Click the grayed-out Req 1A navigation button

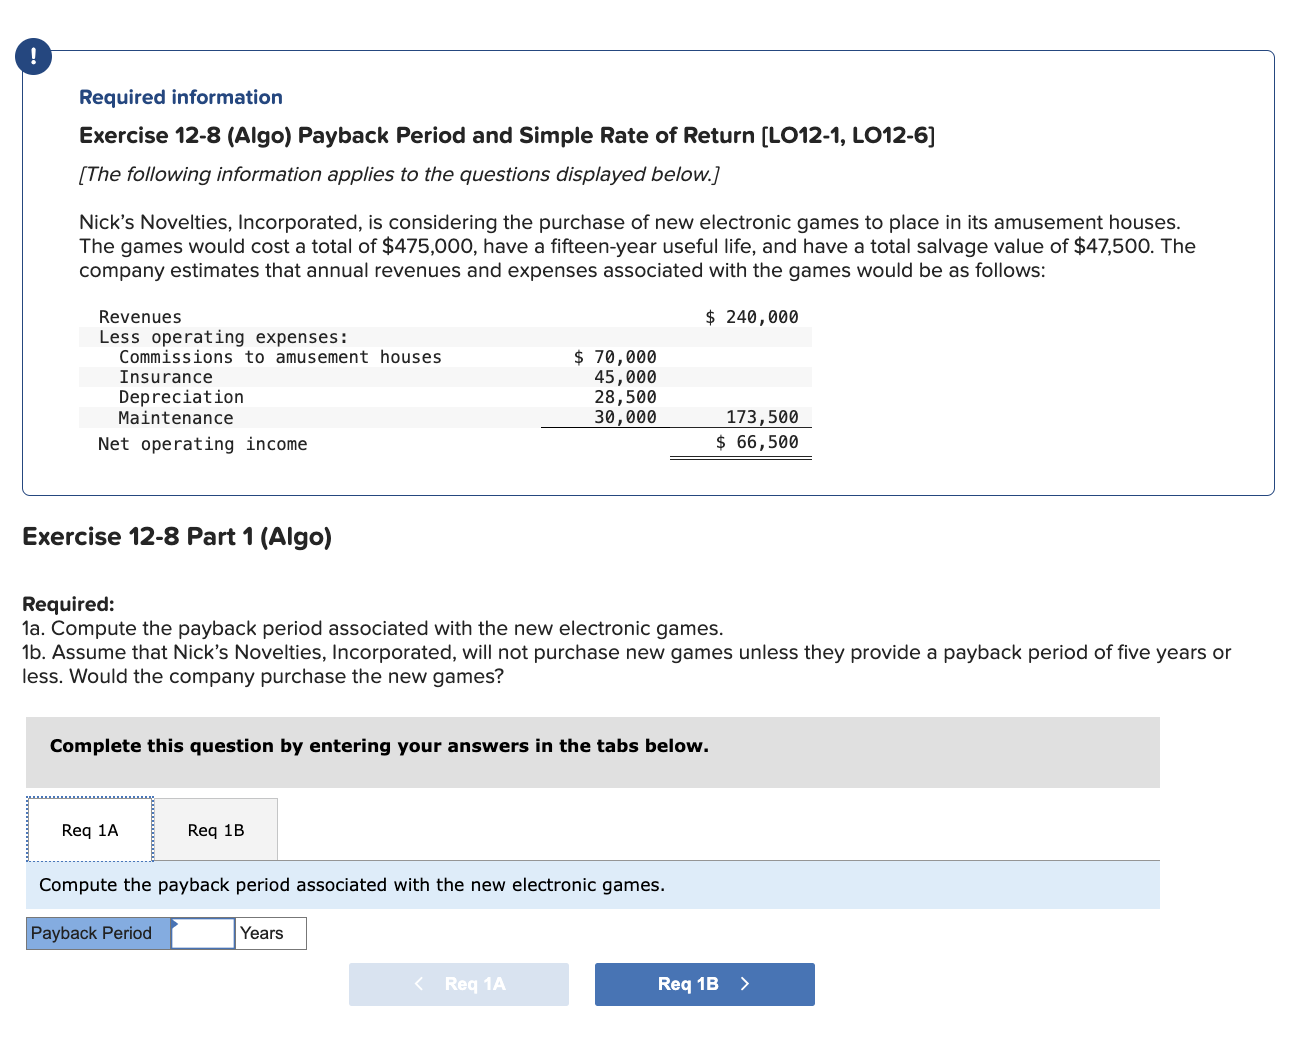click(458, 984)
